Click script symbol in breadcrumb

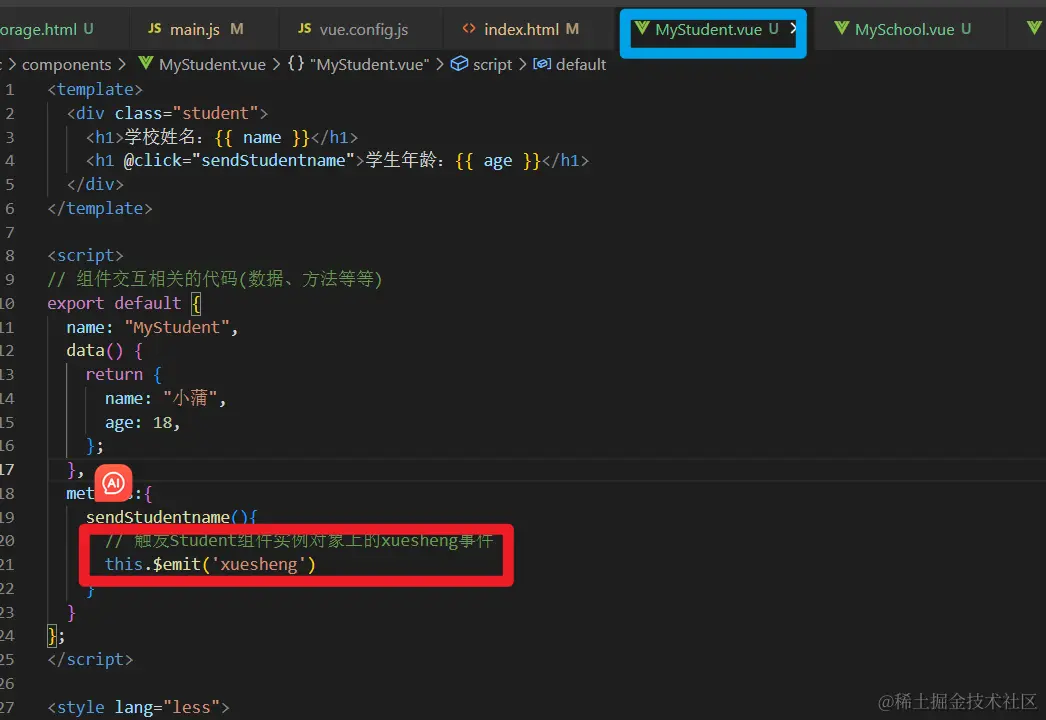492,65
